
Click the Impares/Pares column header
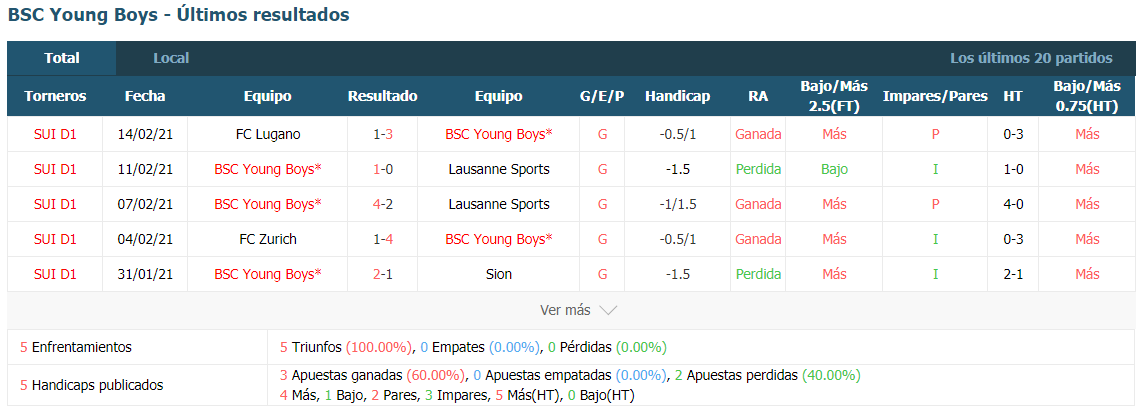(935, 96)
